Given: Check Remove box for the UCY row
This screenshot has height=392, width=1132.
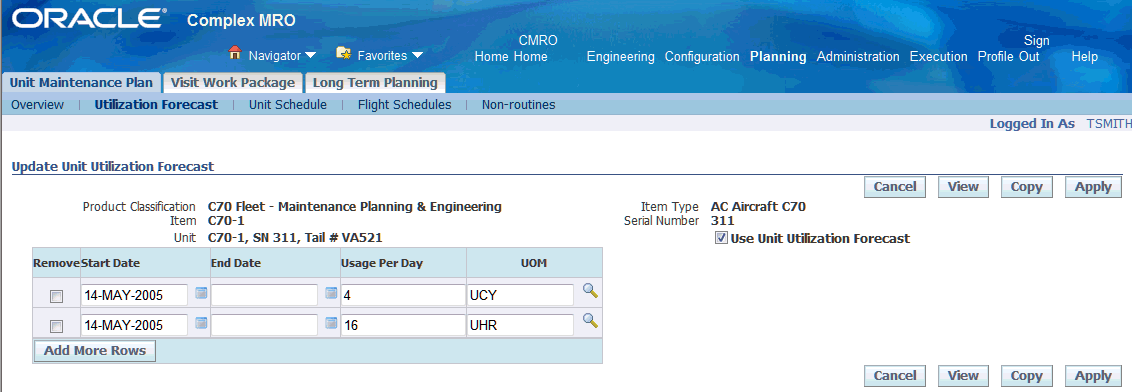Looking at the screenshot, I should pyautogui.click(x=56, y=296).
